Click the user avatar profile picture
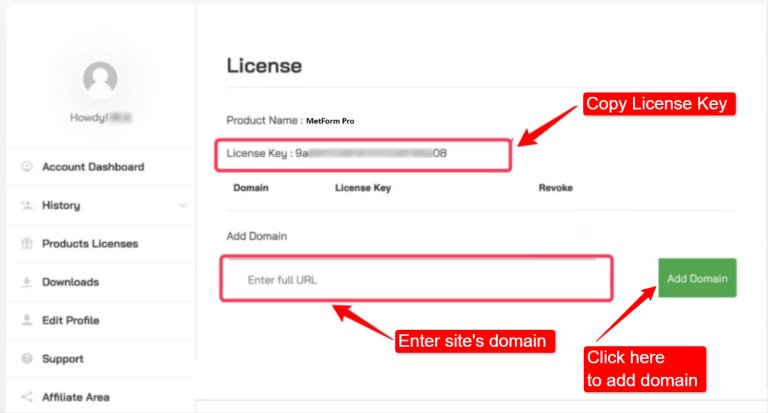This screenshot has width=768, height=413. [x=100, y=78]
